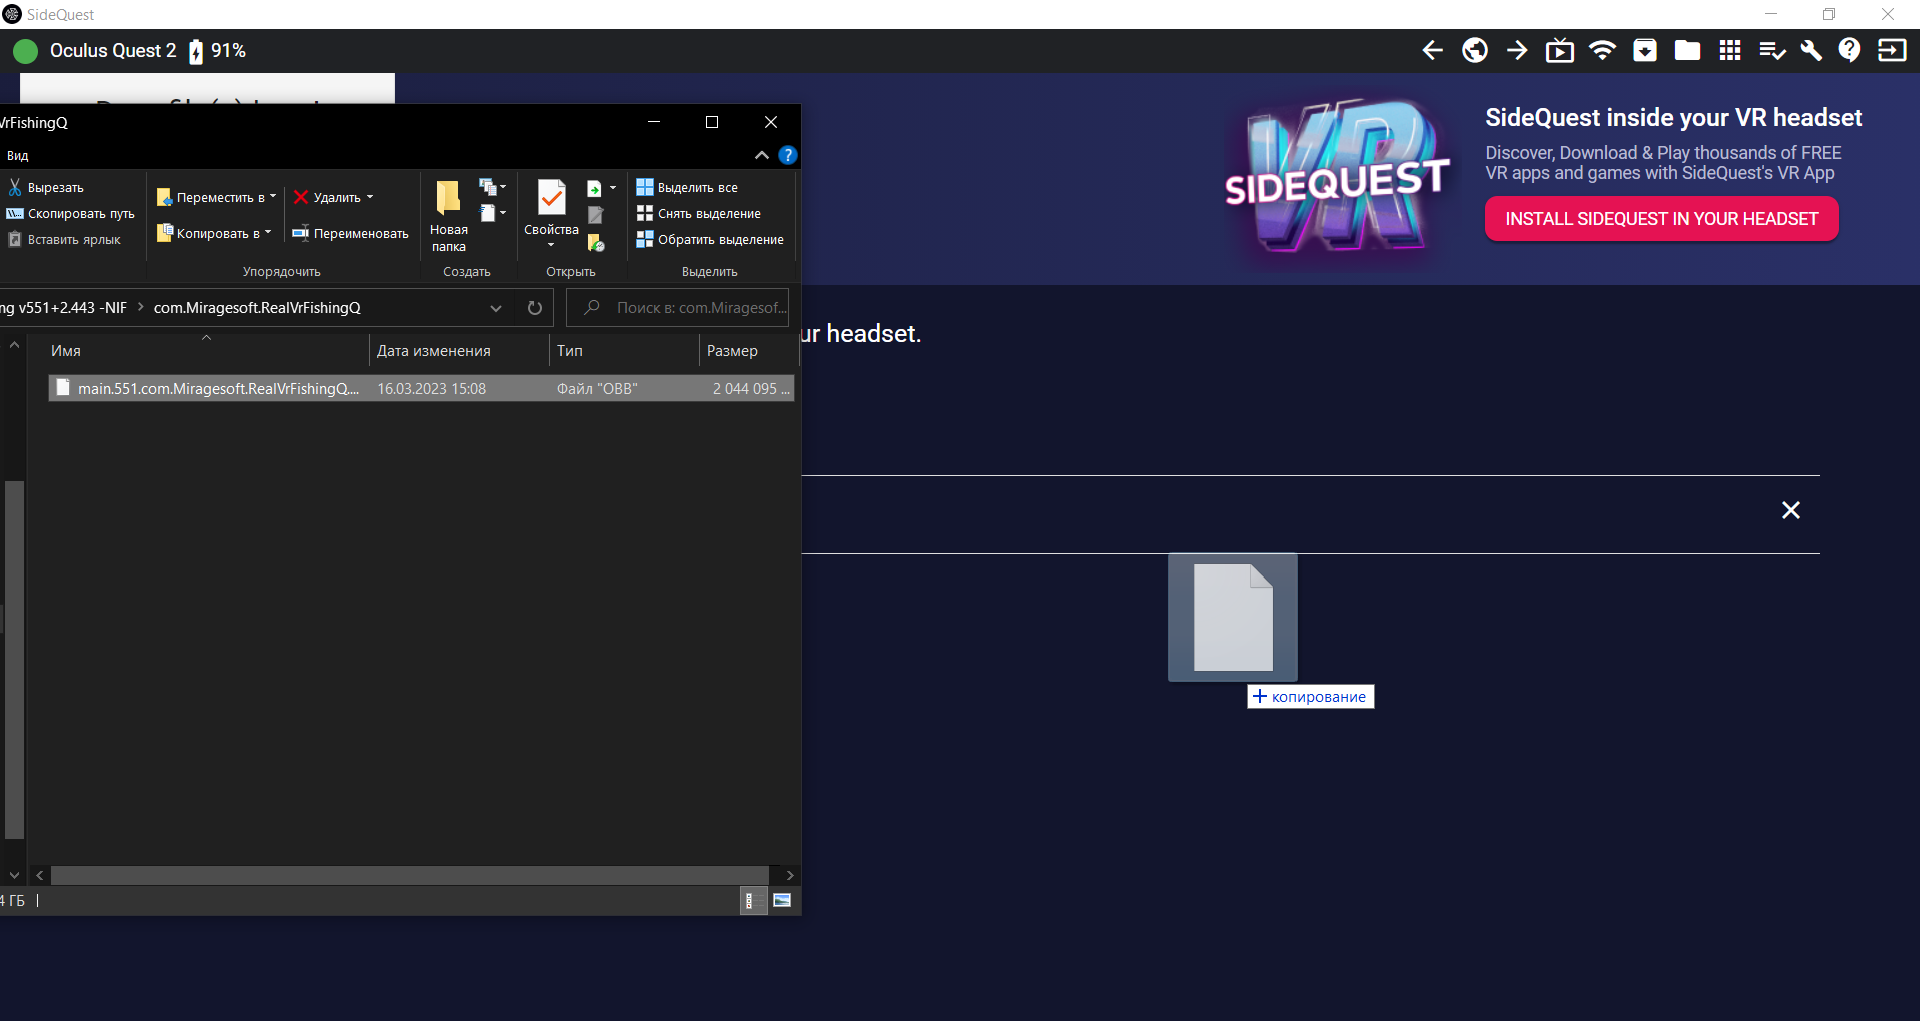Click the Explorer horizontal scrollbar

410,875
